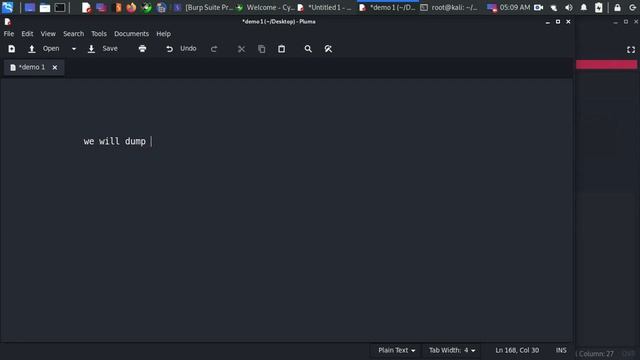Create a new document with toolbar icon
The image size is (640, 360).
coord(11,49)
